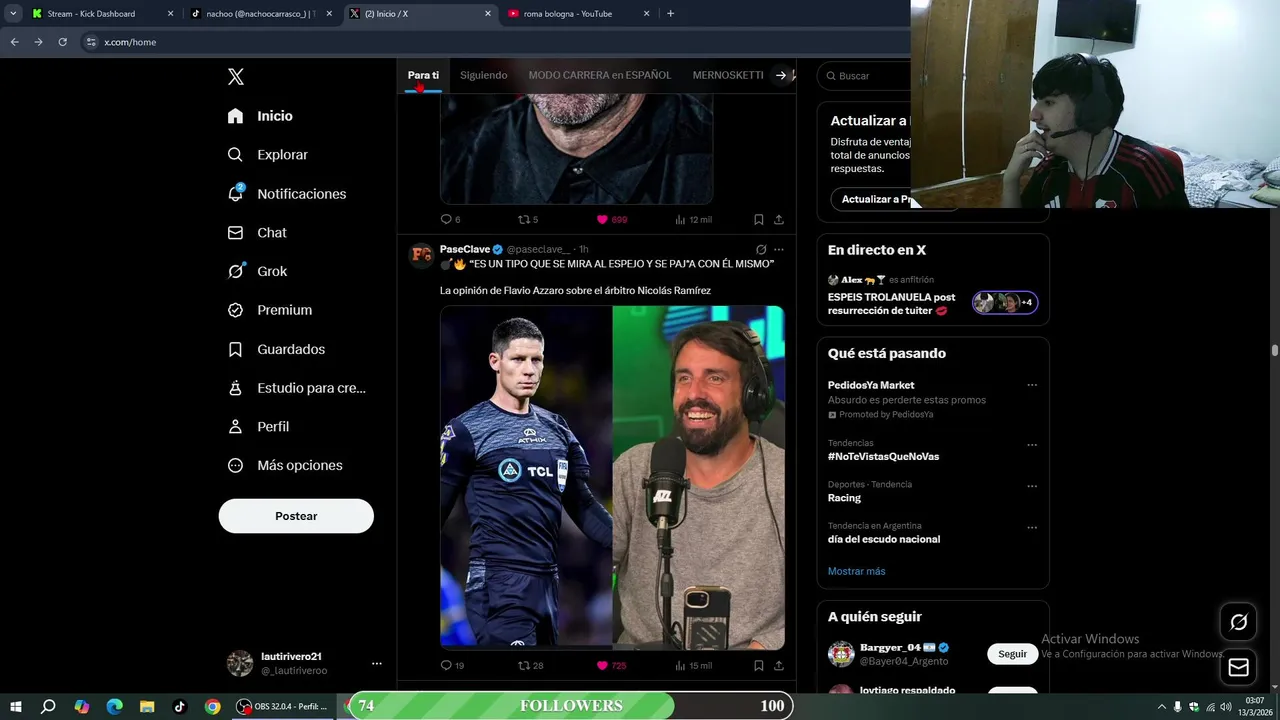Open PaseClave post more options
Image resolution: width=1280 pixels, height=720 pixels.
pyautogui.click(x=779, y=249)
